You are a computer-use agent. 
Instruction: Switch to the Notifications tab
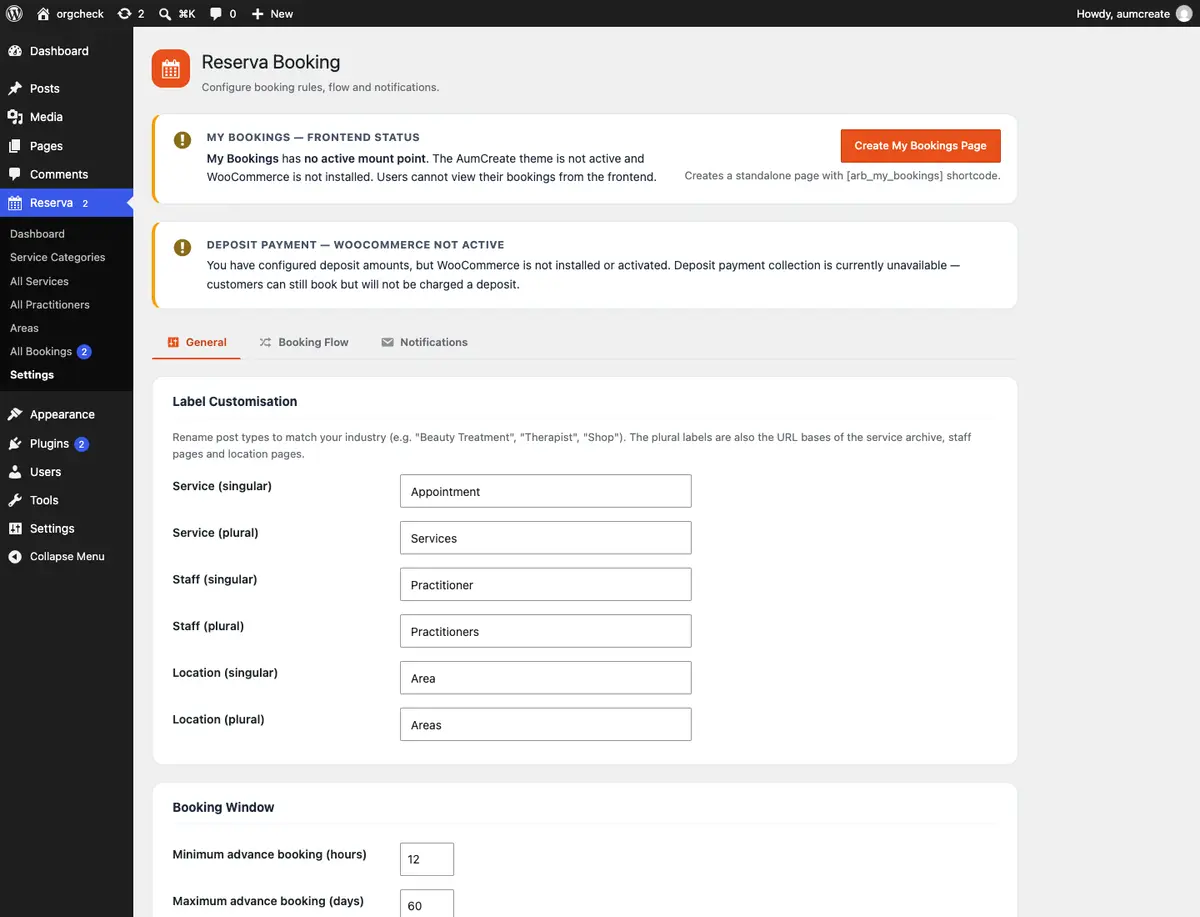425,342
